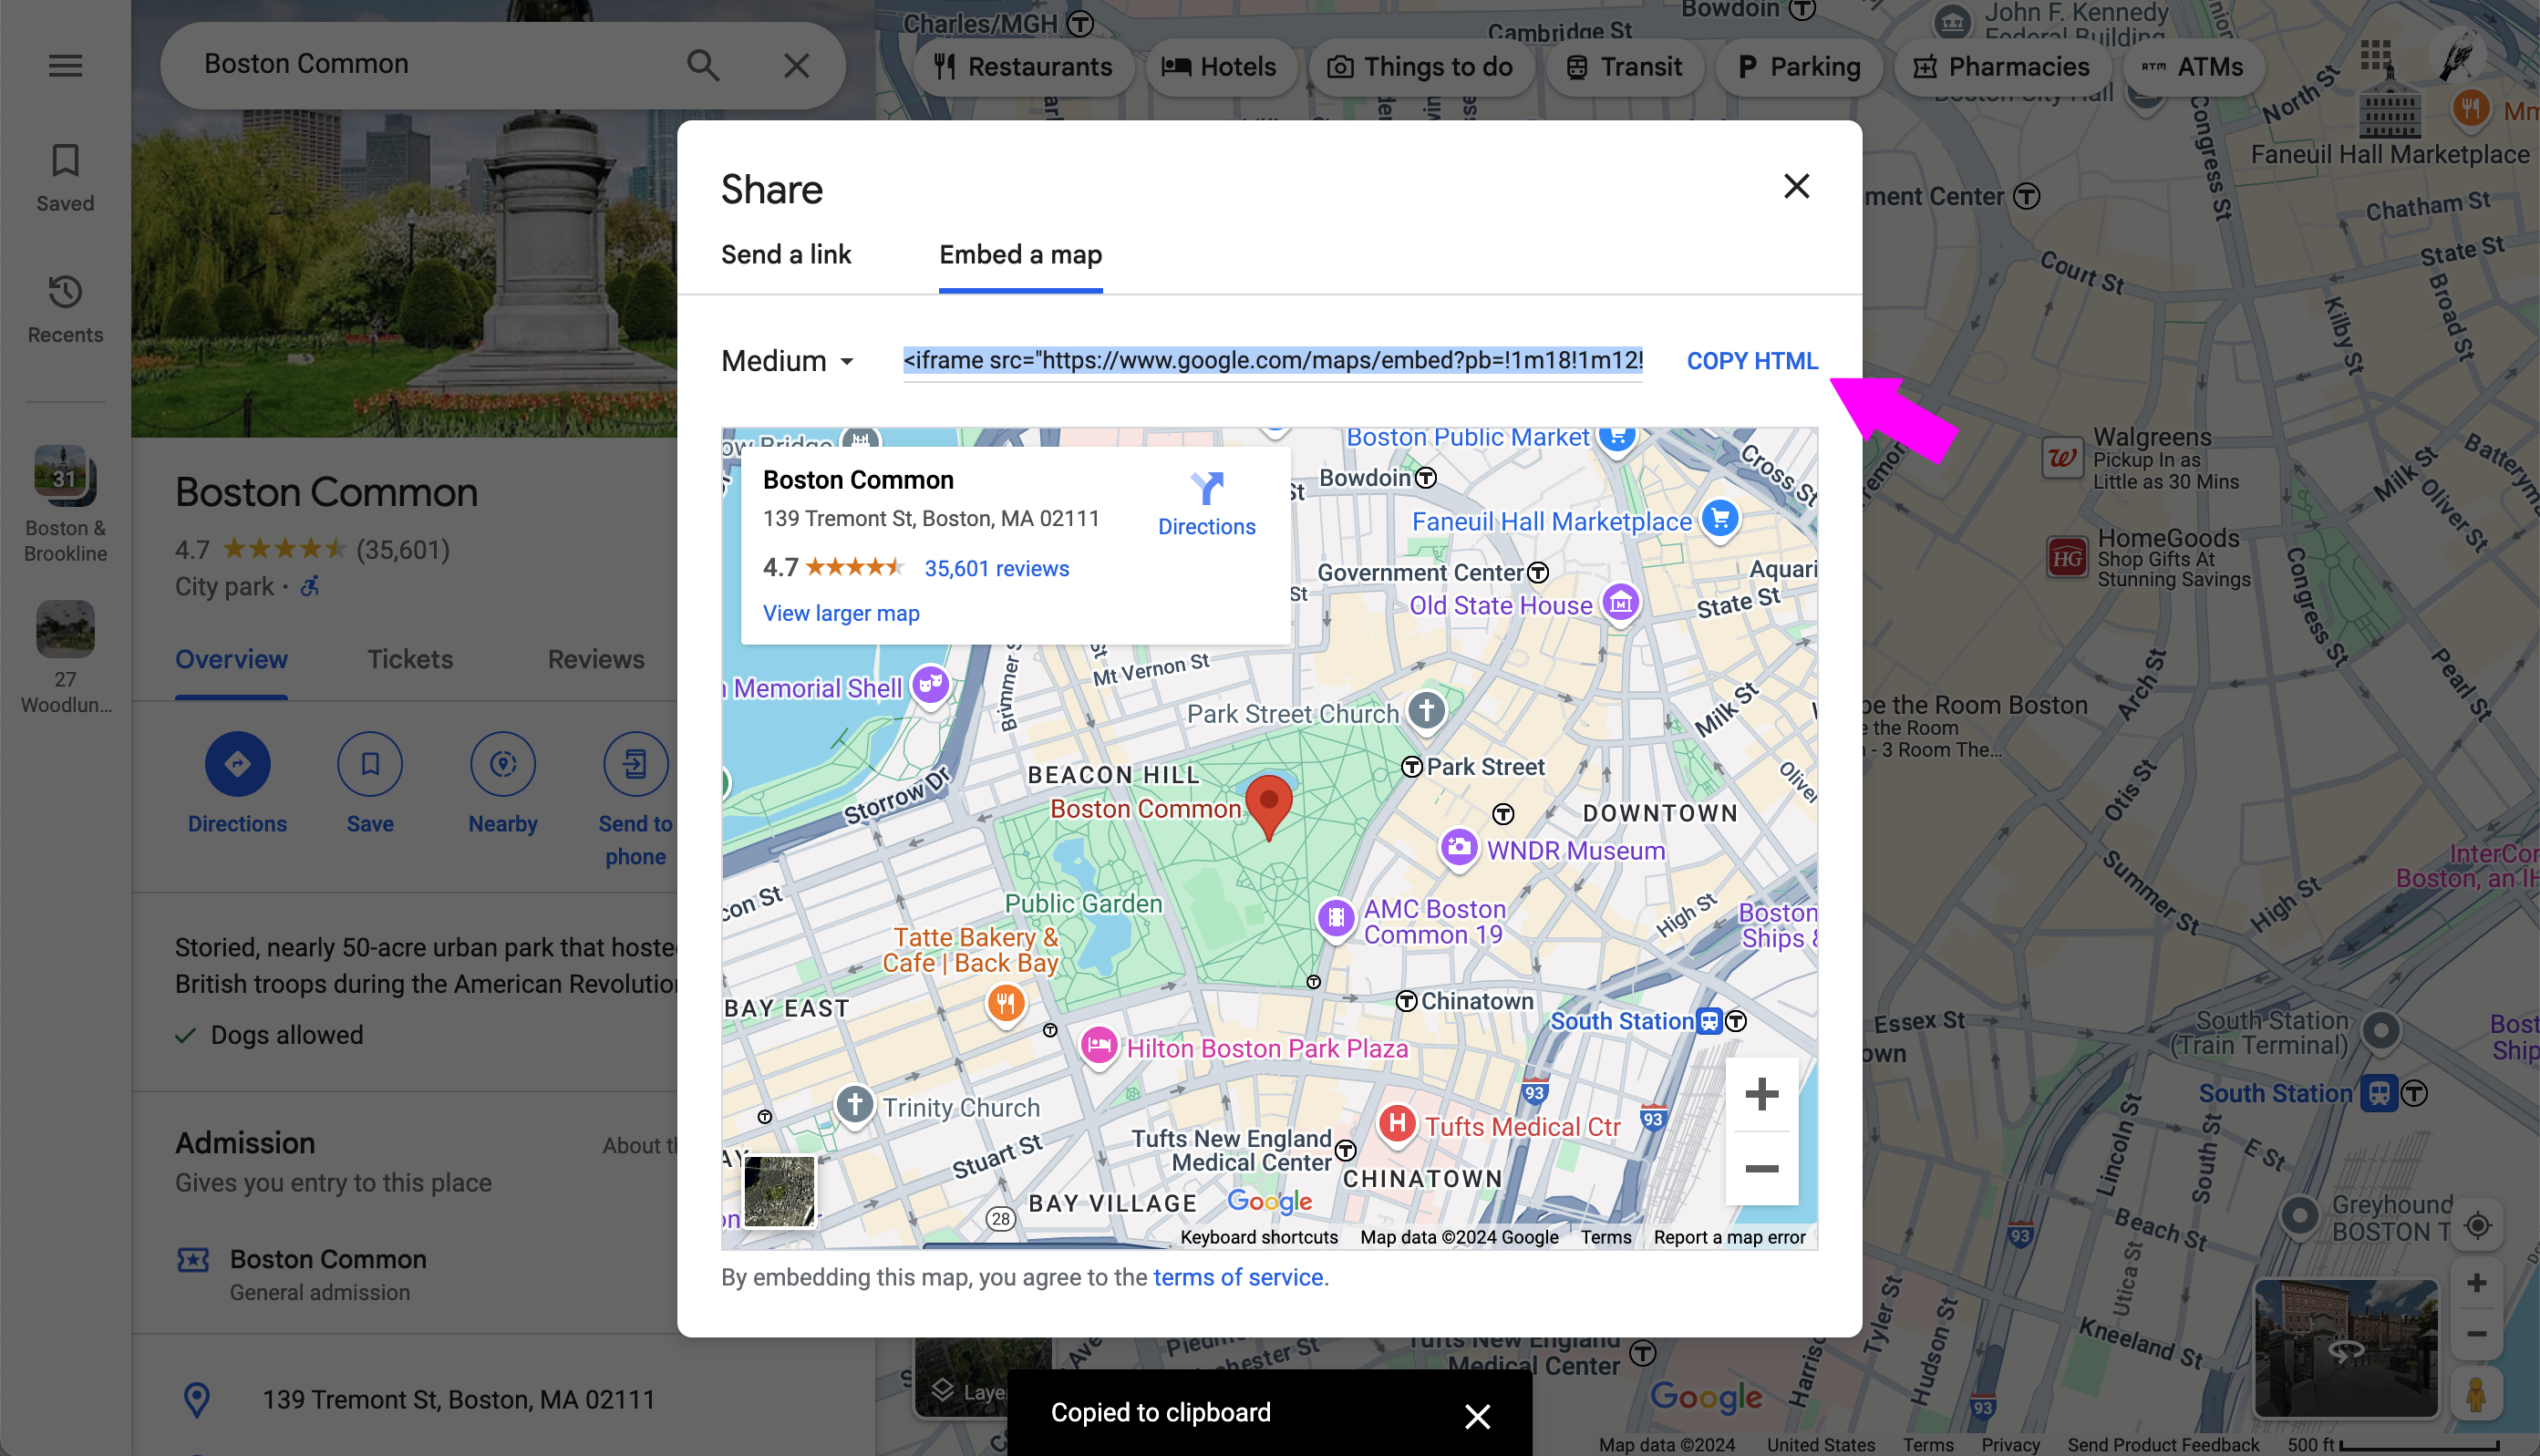Clear the Boston Common search
Image resolution: width=2540 pixels, height=1456 pixels.
click(797, 66)
